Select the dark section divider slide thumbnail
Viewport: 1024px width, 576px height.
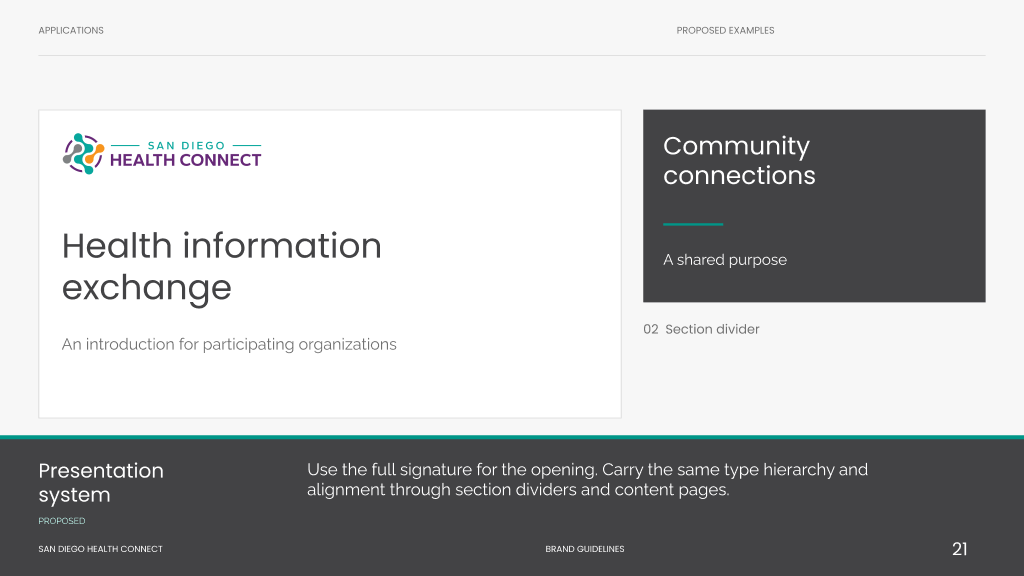point(814,206)
